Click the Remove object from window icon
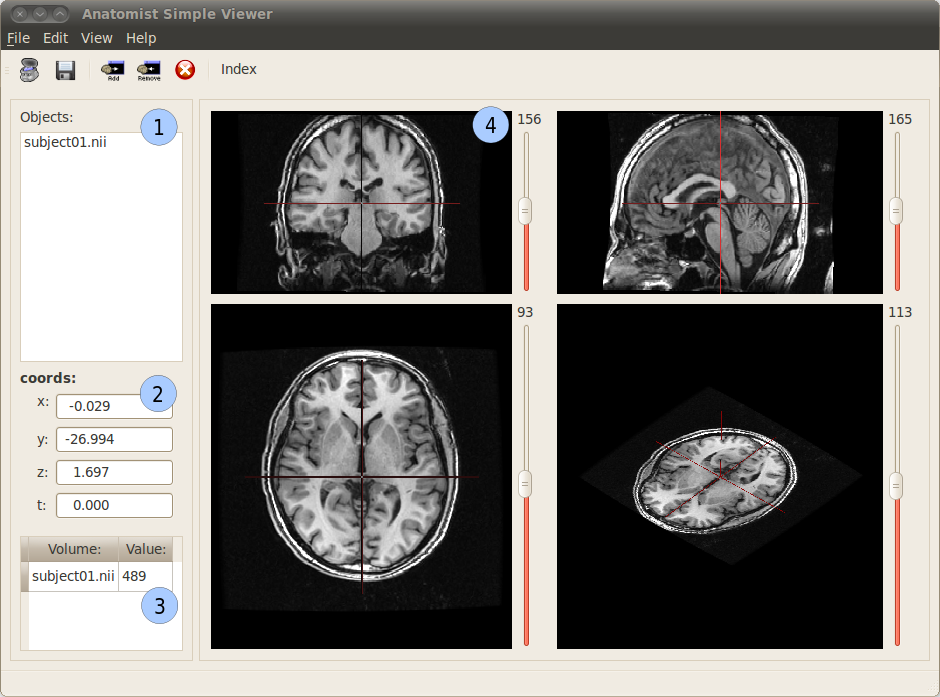The height and width of the screenshot is (697, 940). (149, 70)
